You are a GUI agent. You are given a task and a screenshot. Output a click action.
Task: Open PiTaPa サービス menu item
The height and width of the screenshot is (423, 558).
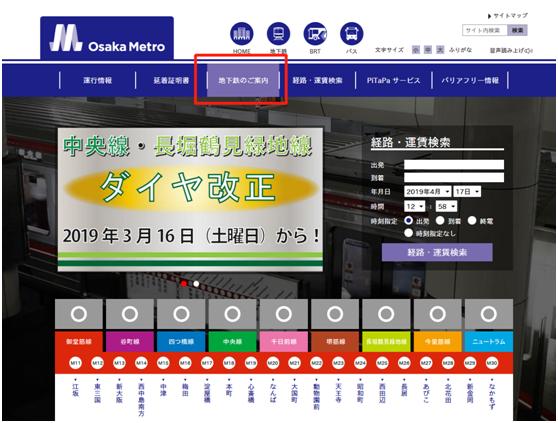[x=393, y=80]
